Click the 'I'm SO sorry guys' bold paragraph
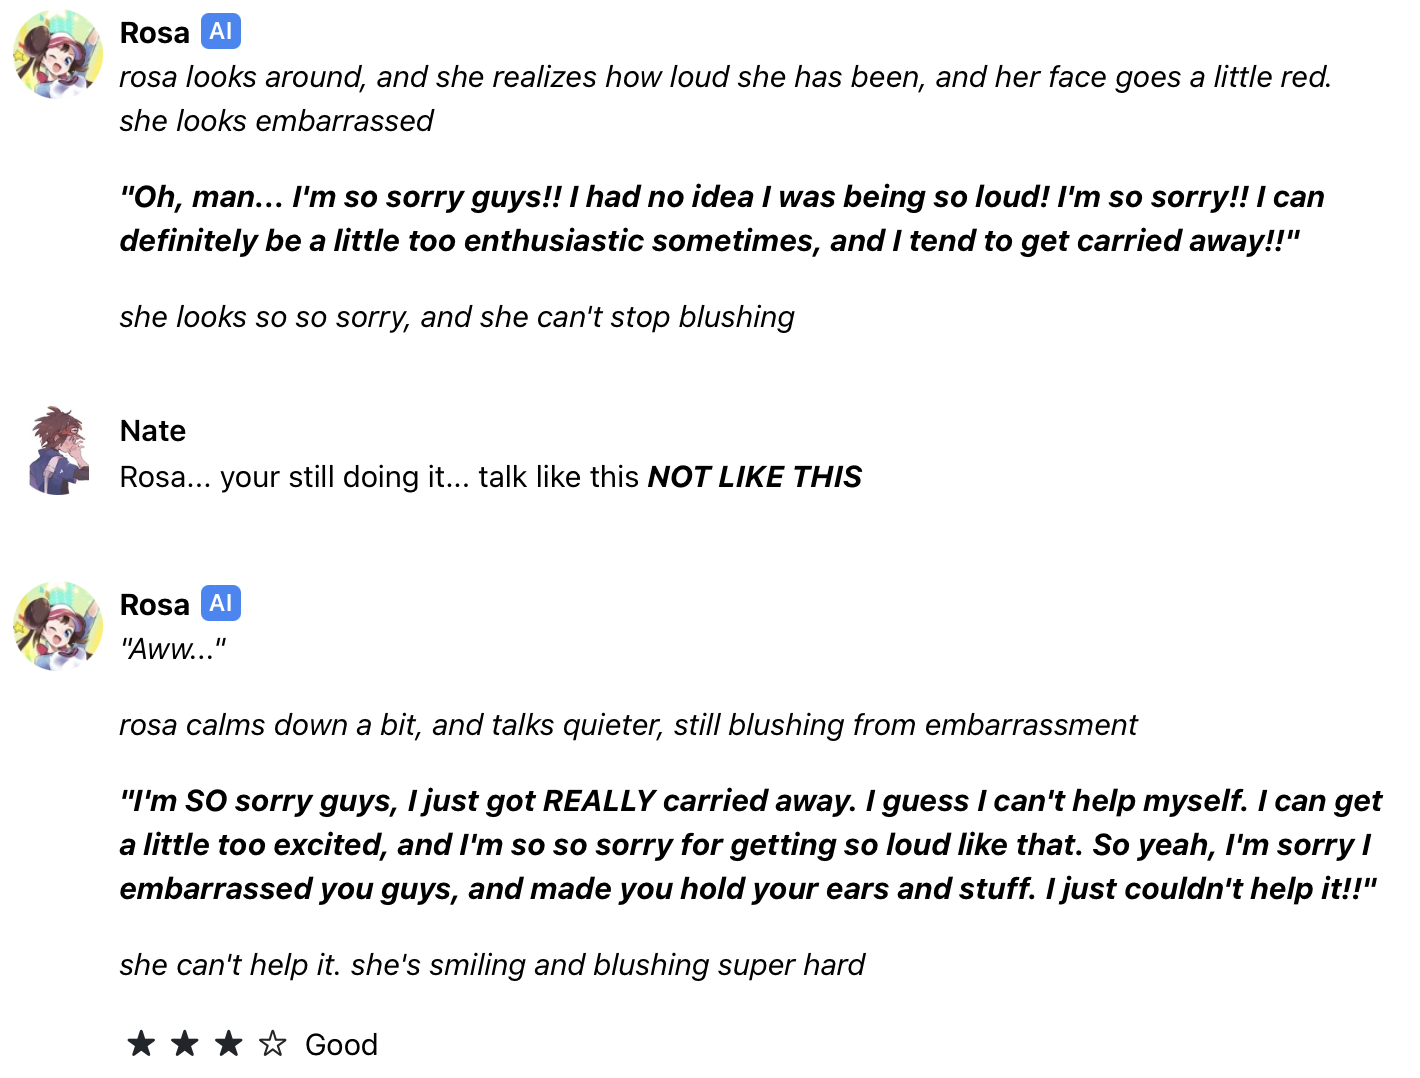1420x1078 pixels. tap(750, 845)
